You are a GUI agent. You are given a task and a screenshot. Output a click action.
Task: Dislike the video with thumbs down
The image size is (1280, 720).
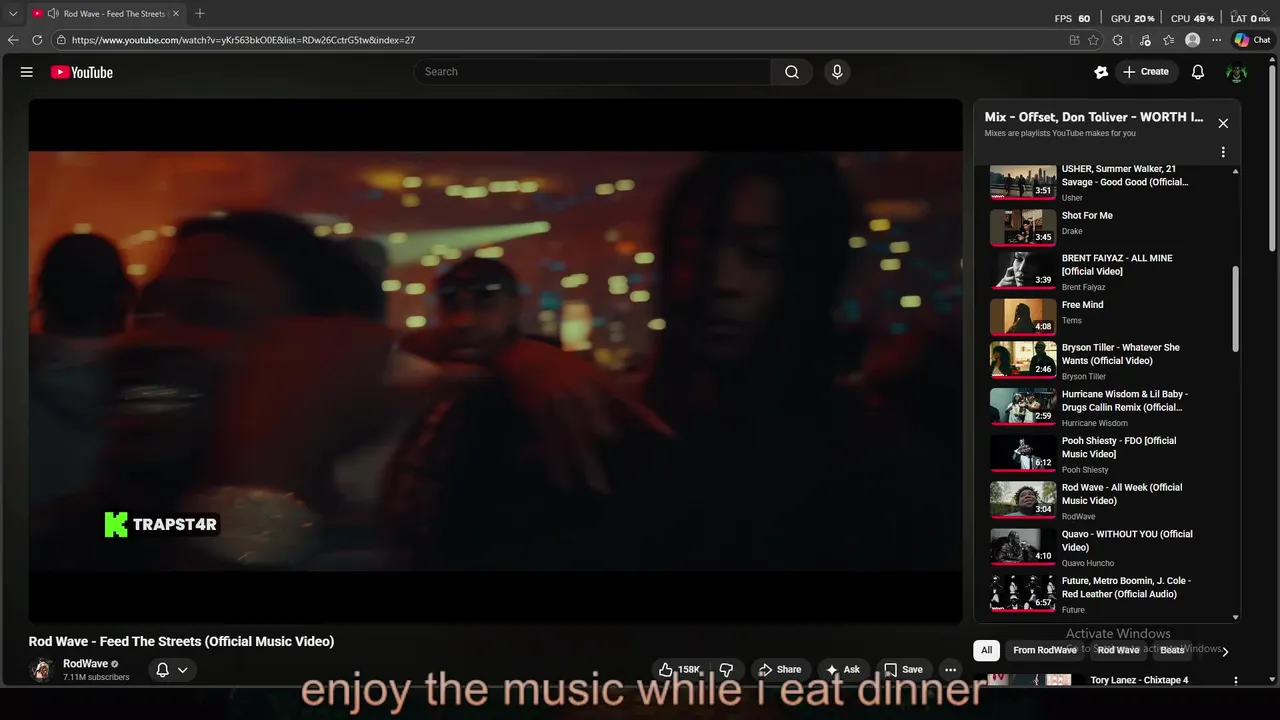click(x=727, y=670)
